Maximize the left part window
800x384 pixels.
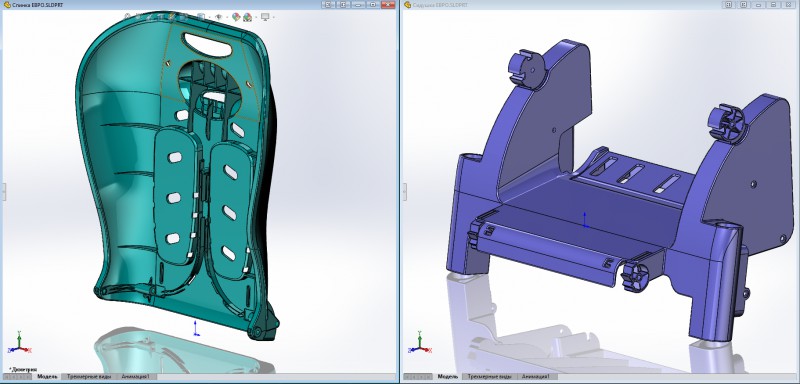coord(373,4)
